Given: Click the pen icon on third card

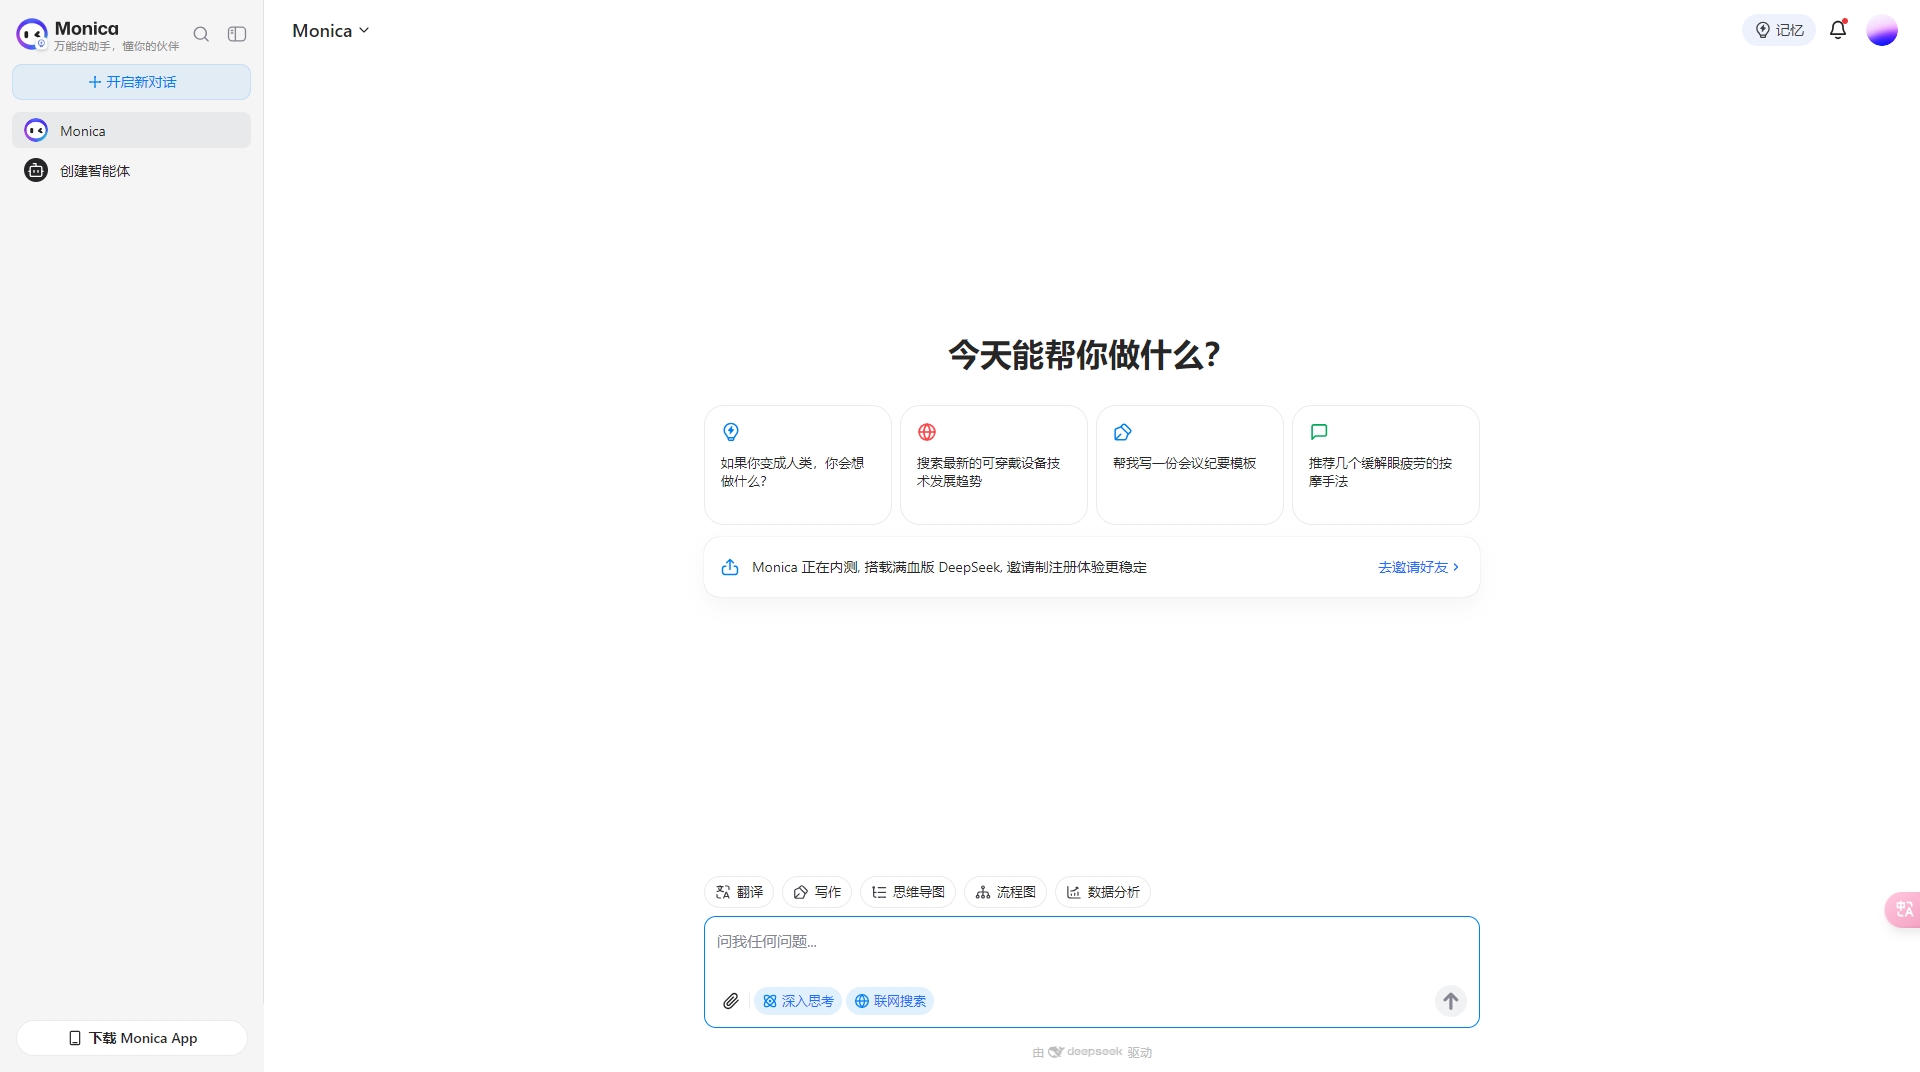Looking at the screenshot, I should tap(1123, 432).
